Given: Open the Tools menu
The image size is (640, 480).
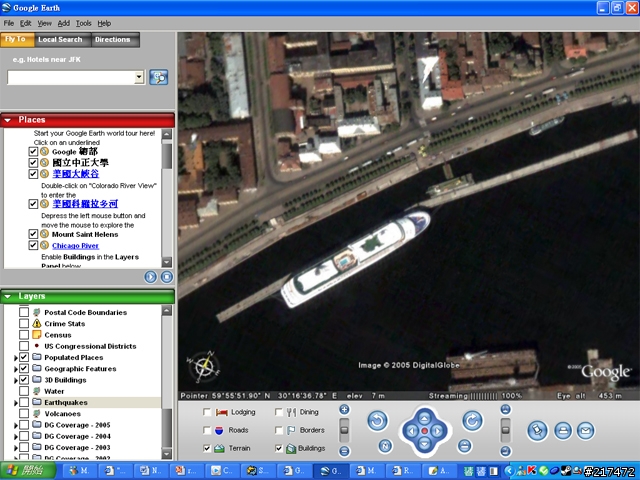Looking at the screenshot, I should 84,23.
